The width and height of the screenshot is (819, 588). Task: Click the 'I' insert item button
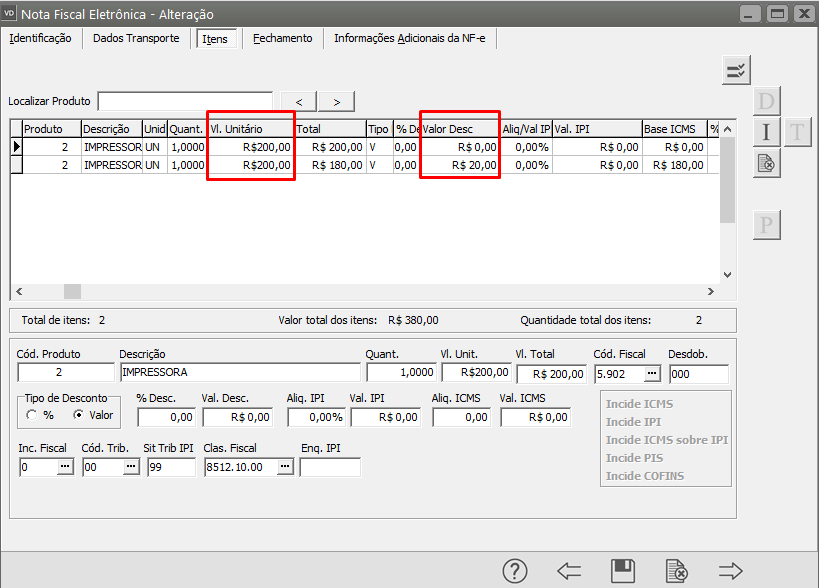tap(766, 132)
